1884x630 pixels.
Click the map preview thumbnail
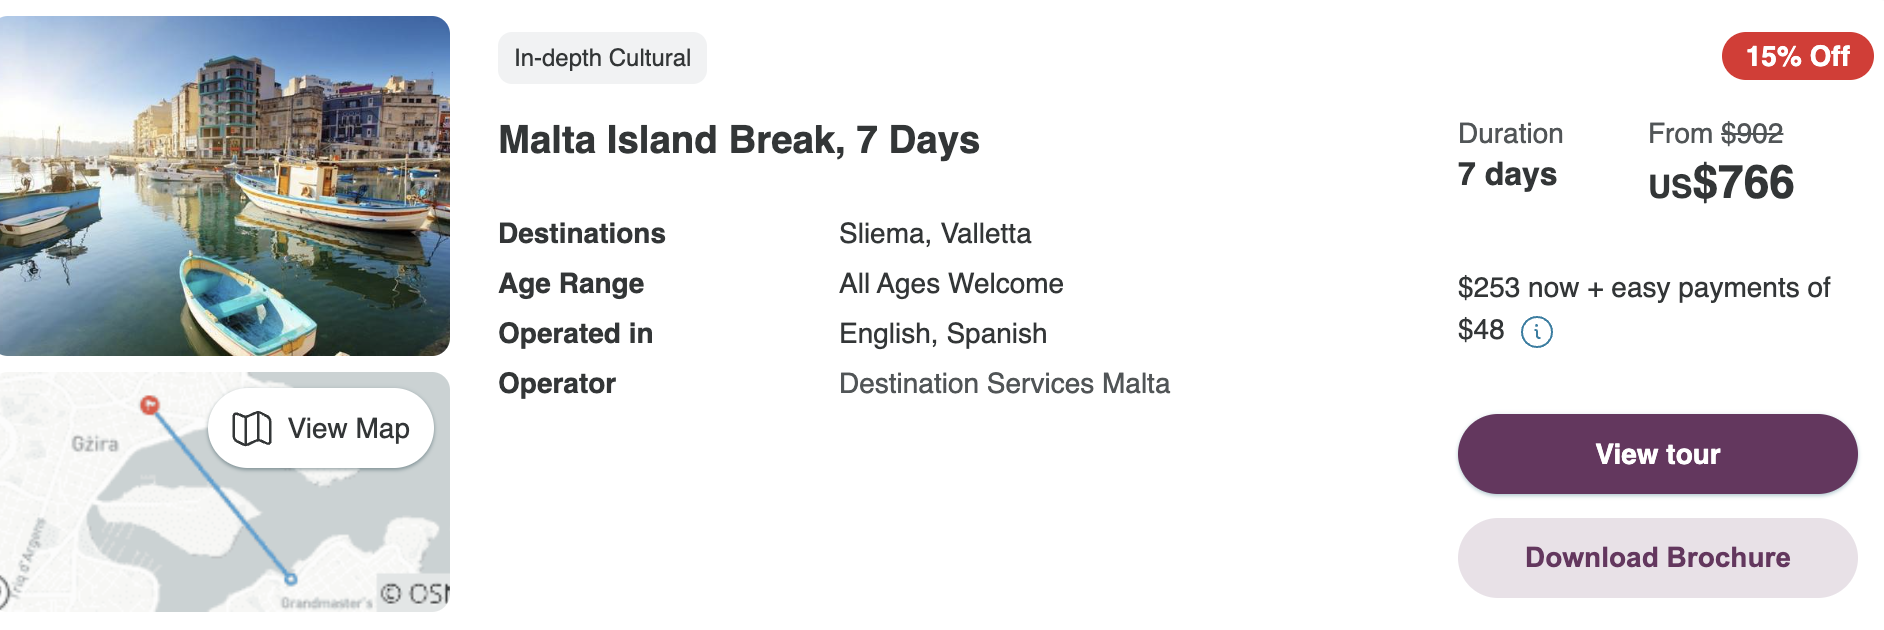click(225, 492)
